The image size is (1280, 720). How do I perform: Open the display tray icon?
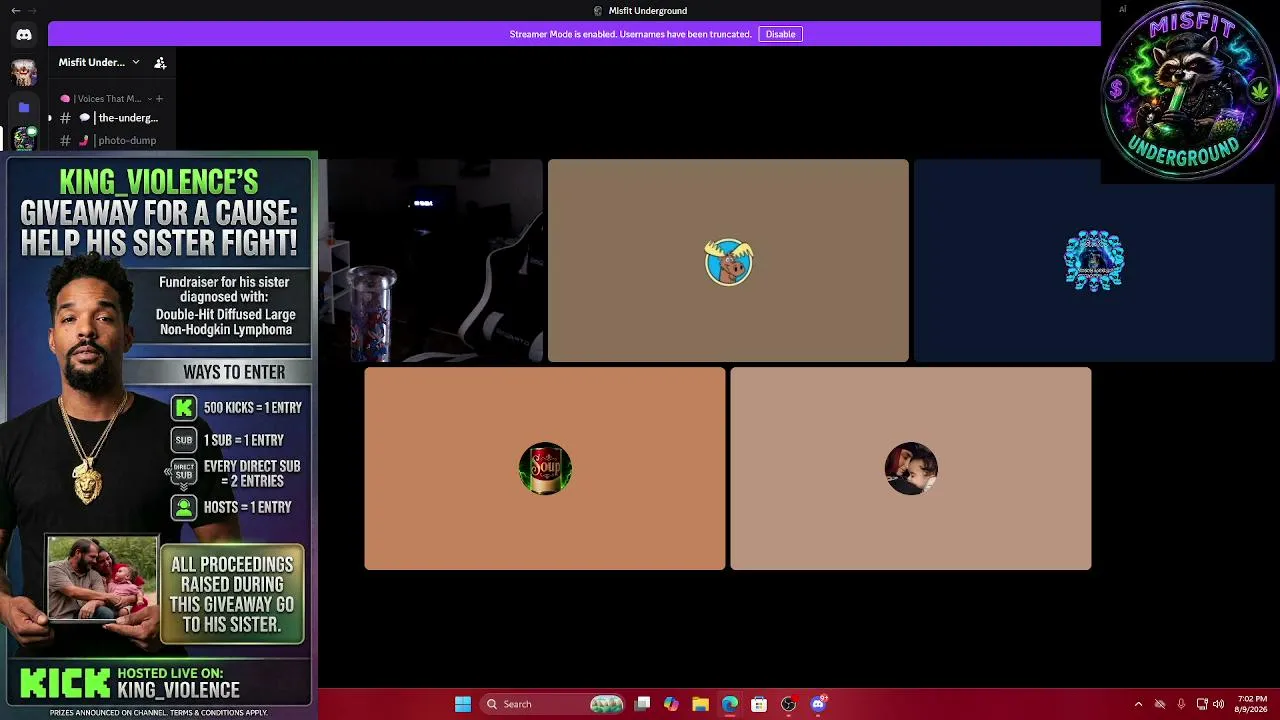(x=1202, y=704)
